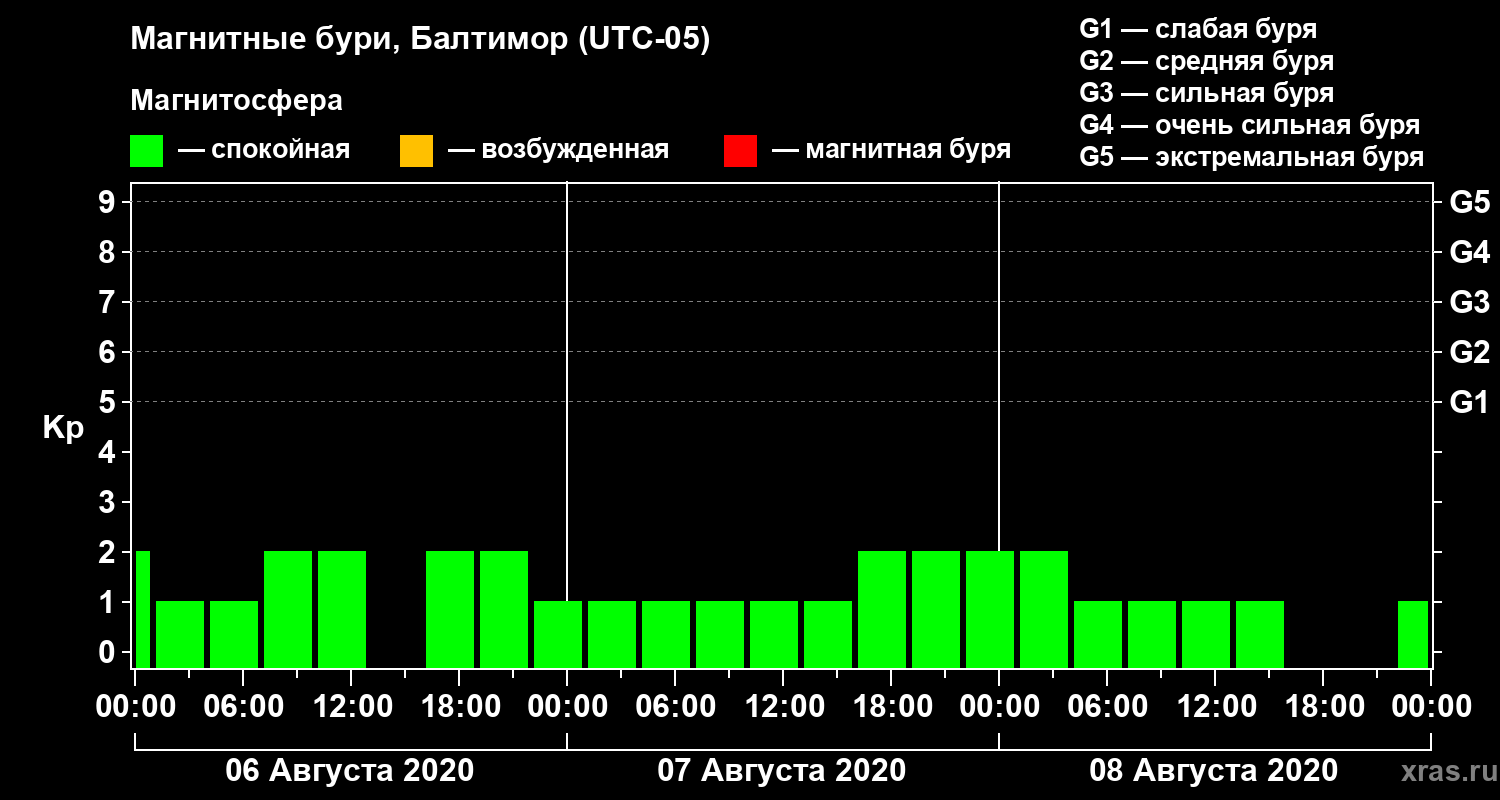The image size is (1500, 800).
Task: Click the 'G1 — слабая буря' legend line
Action: (x=1198, y=29)
